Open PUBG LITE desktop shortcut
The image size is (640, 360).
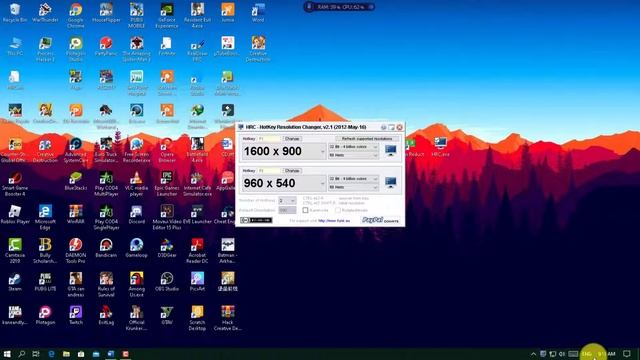[x=45, y=282]
